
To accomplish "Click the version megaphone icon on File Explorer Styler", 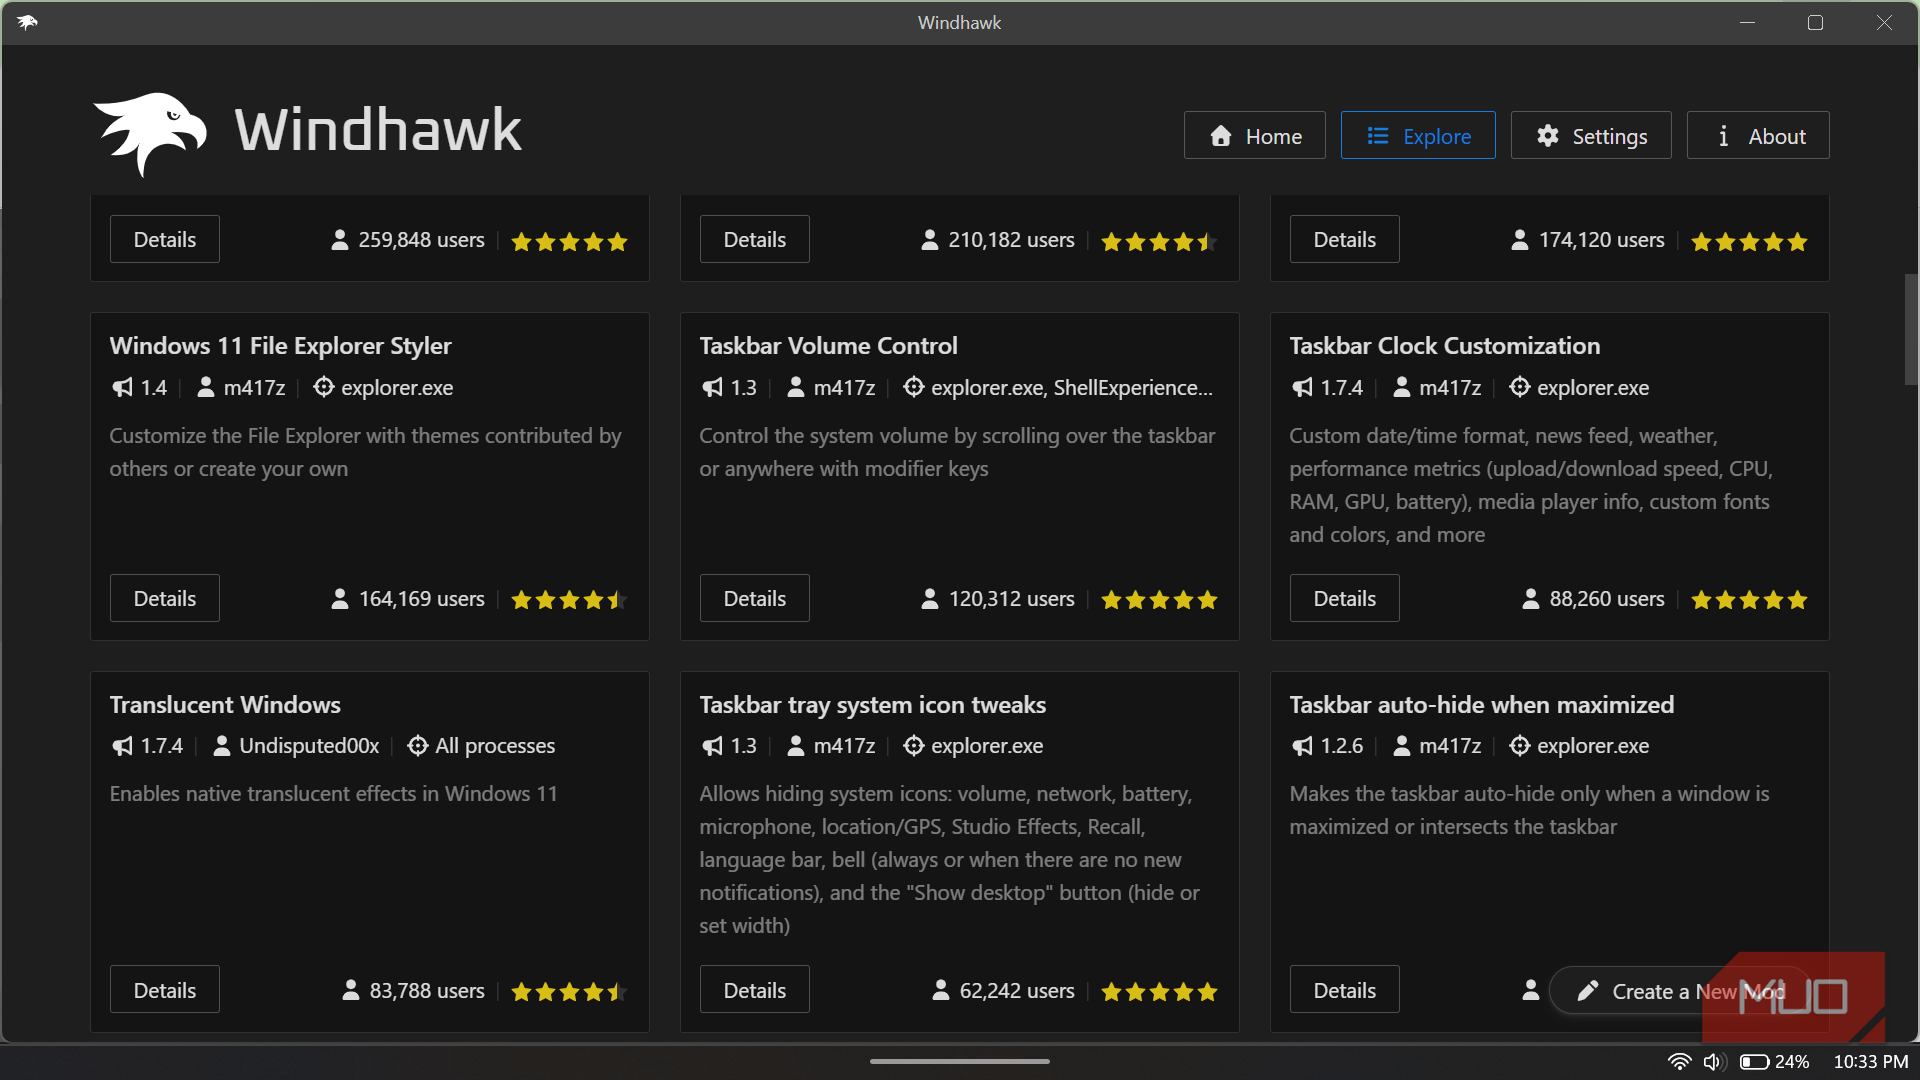I will click(122, 387).
